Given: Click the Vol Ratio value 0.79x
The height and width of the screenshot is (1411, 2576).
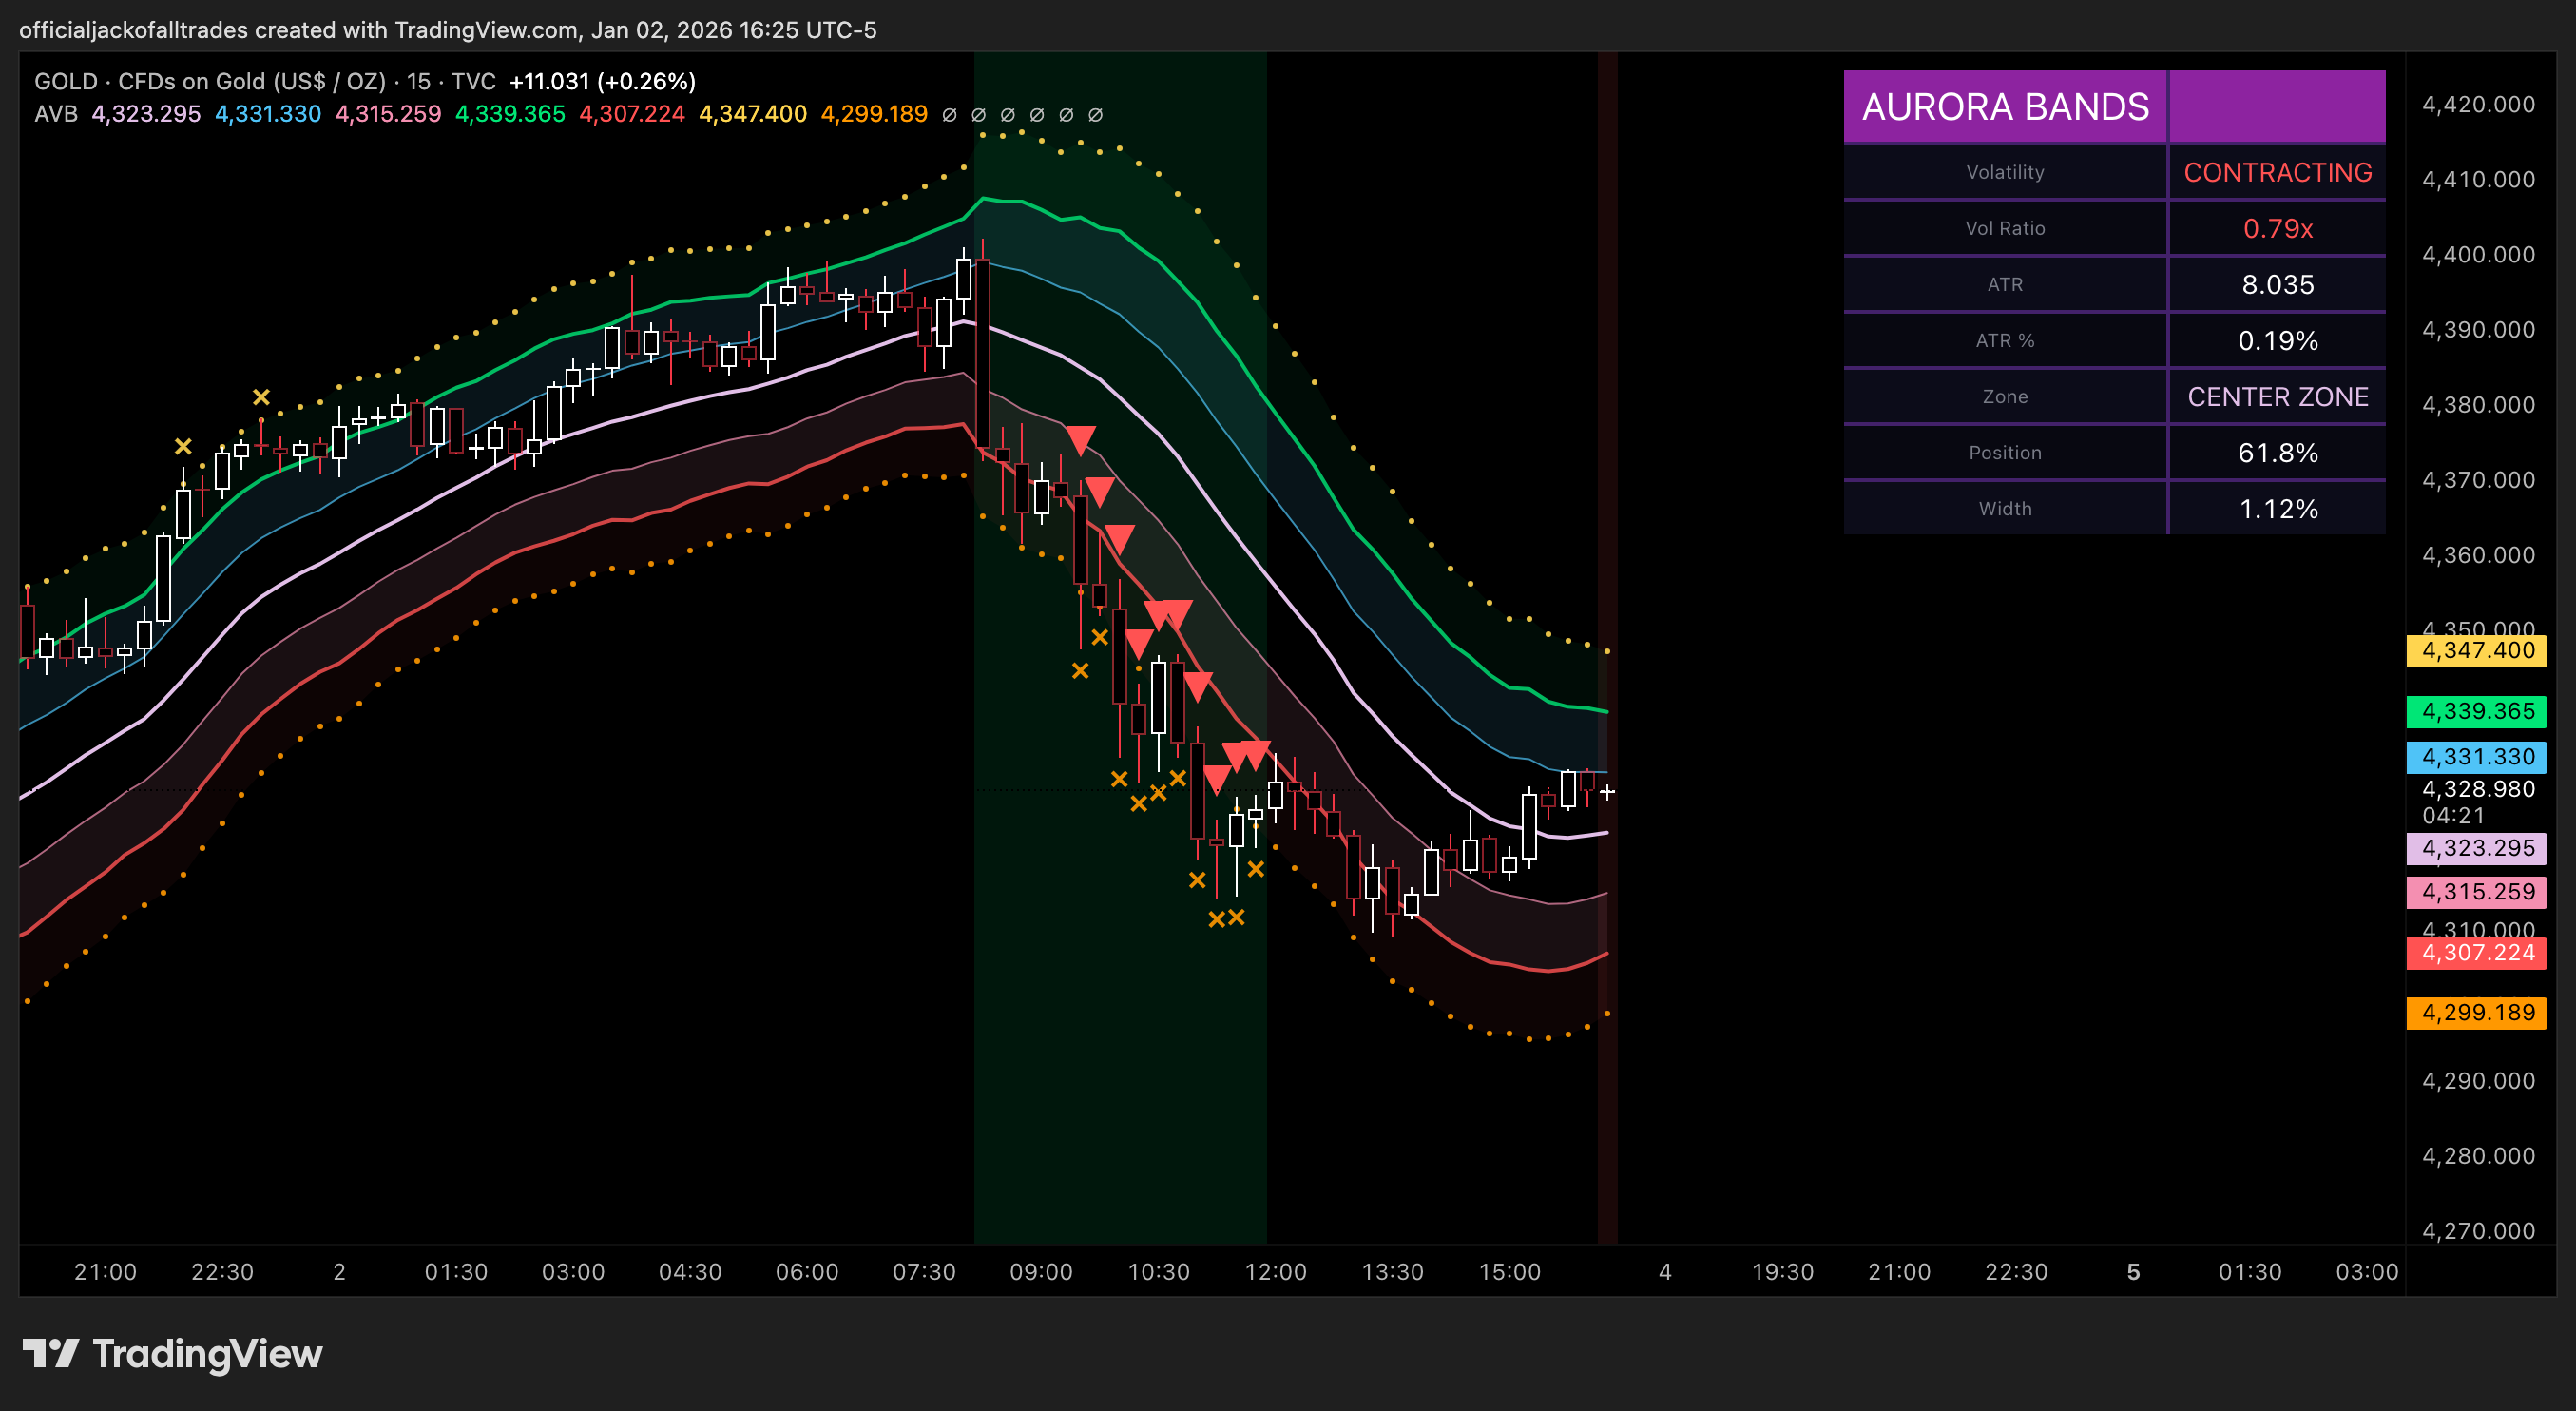Looking at the screenshot, I should [2277, 228].
